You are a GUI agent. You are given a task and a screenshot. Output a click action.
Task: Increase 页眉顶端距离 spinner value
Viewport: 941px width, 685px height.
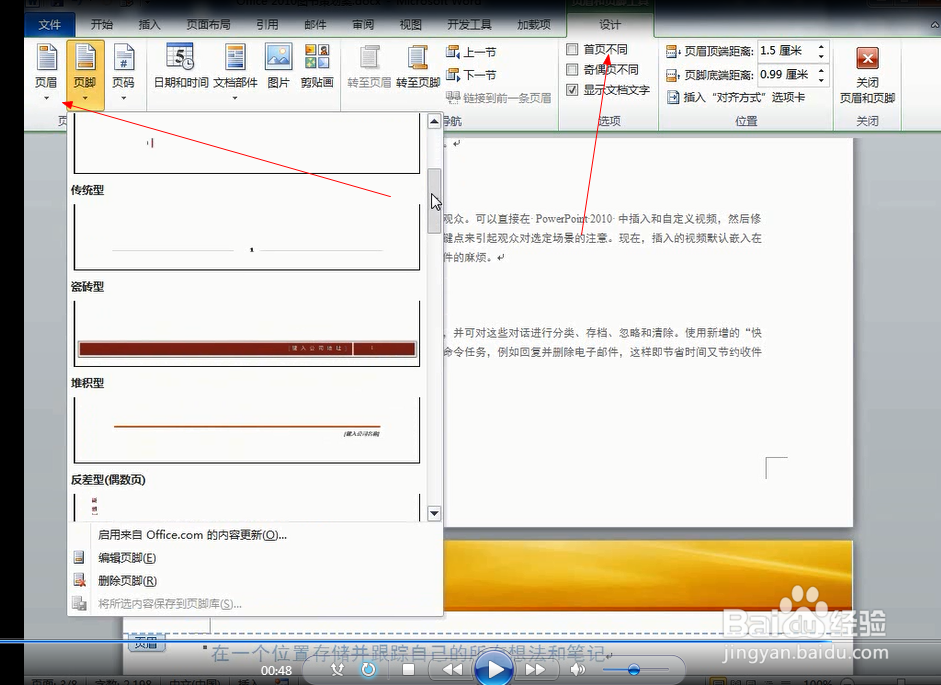(821, 46)
